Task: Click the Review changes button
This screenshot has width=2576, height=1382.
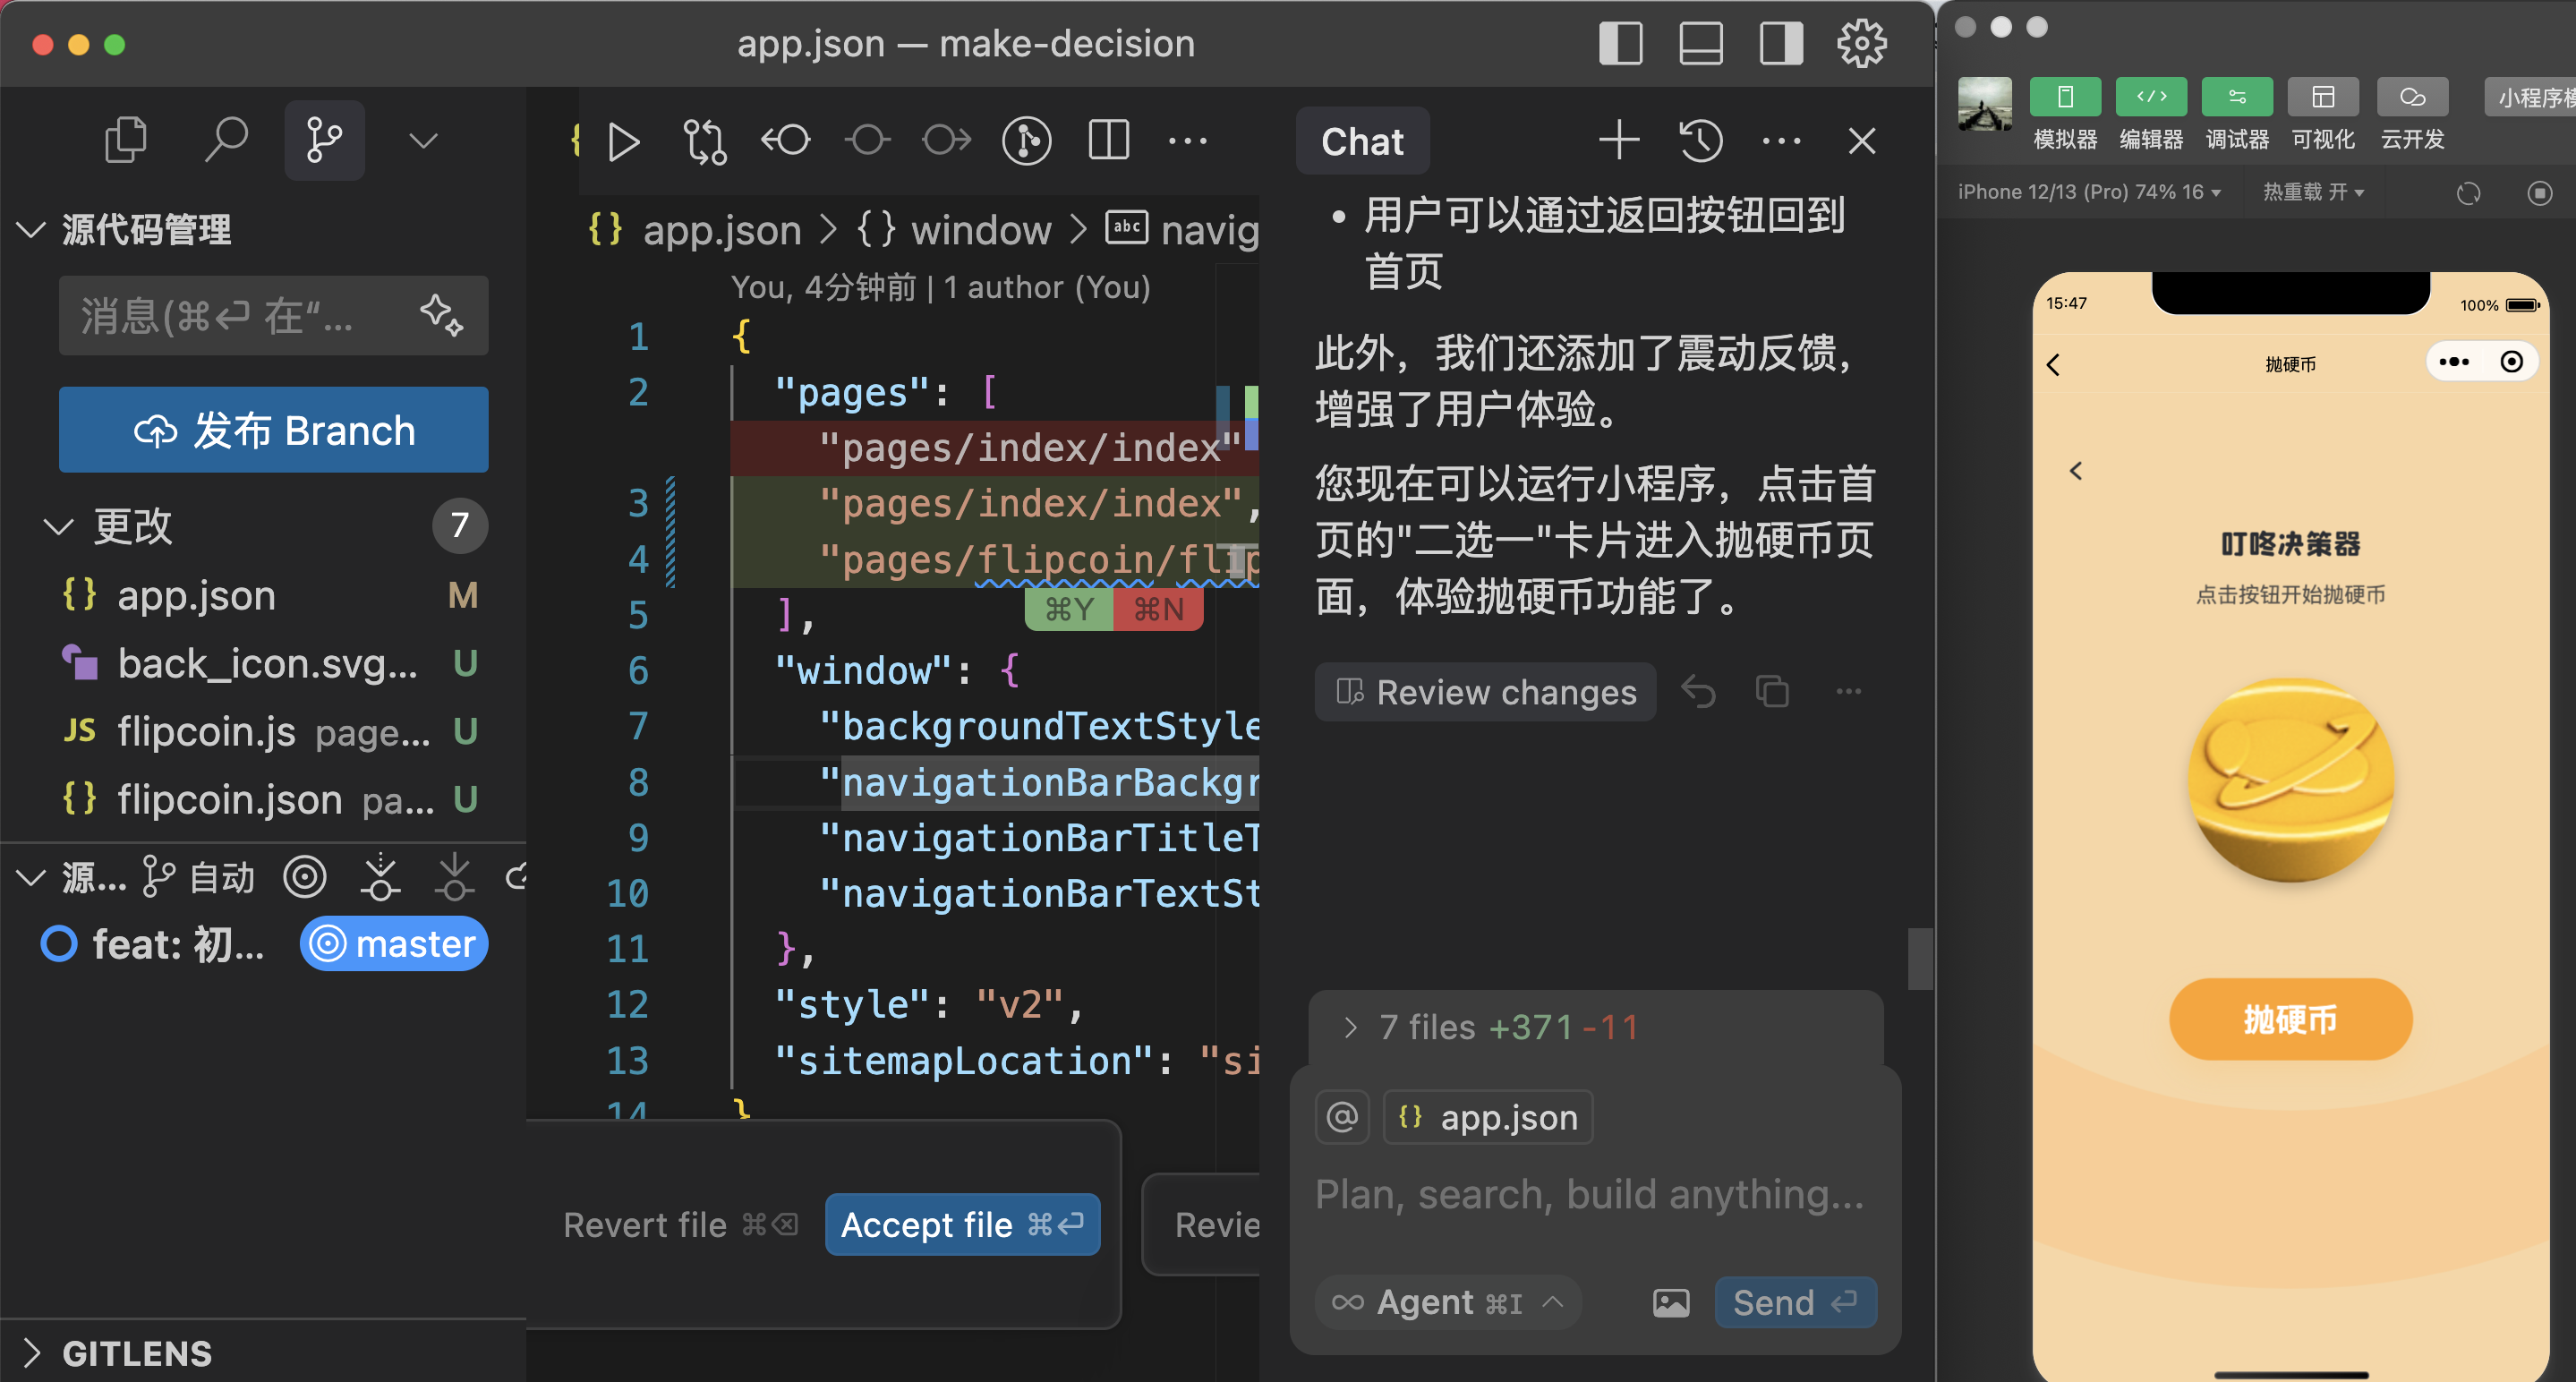Action: (1485, 692)
